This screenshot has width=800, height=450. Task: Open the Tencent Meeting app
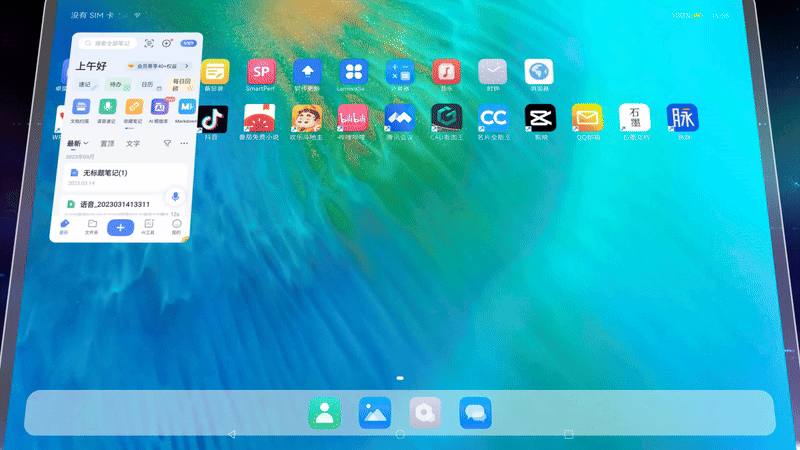[400, 118]
